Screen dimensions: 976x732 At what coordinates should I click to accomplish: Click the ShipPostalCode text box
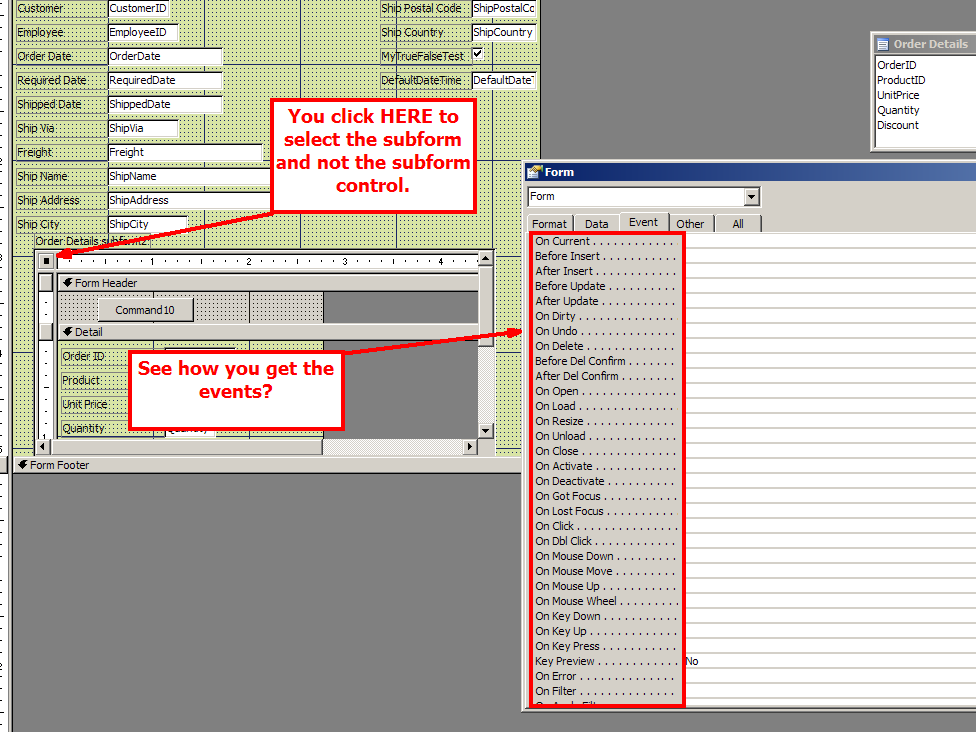504,9
